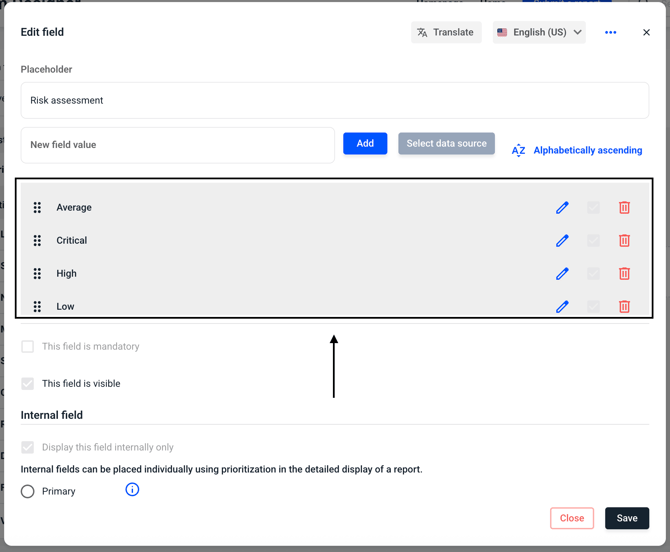Click the drag handle beside Average
This screenshot has width=670, height=552.
coord(37,208)
